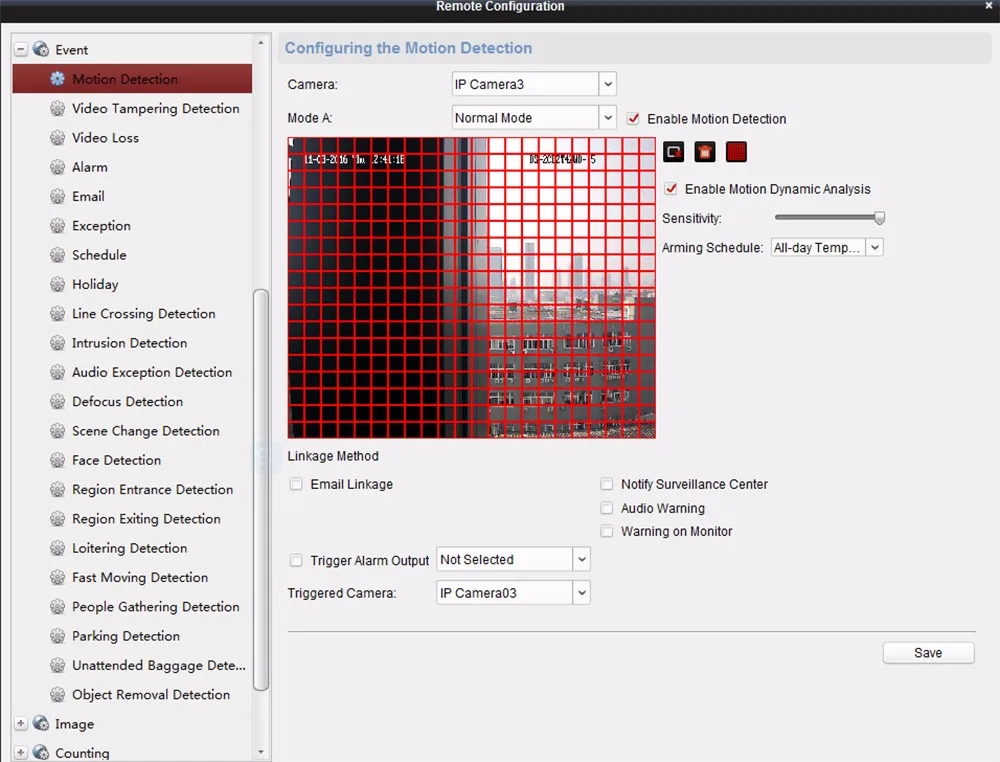Open Fast Moving Detection settings
1000x762 pixels.
(x=140, y=578)
